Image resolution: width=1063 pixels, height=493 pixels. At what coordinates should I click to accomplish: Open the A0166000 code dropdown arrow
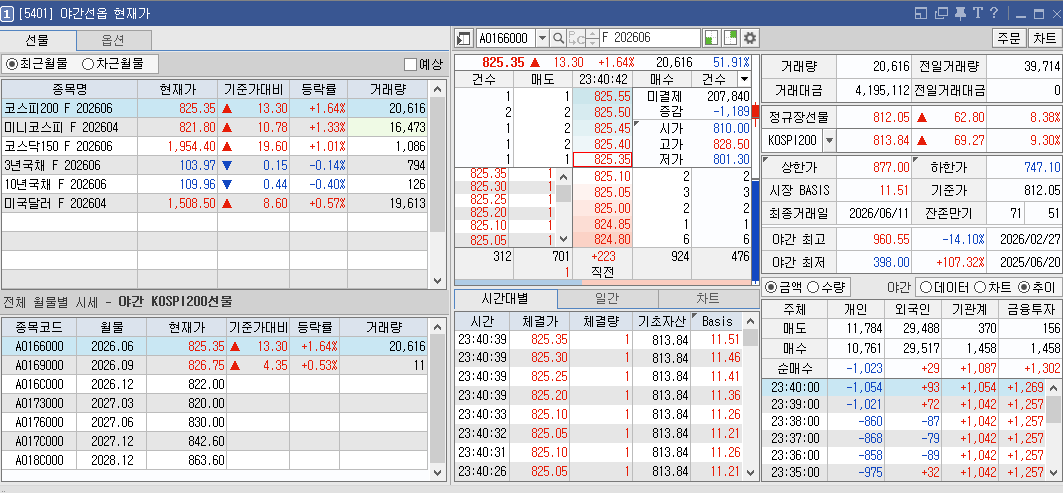pyautogui.click(x=542, y=38)
